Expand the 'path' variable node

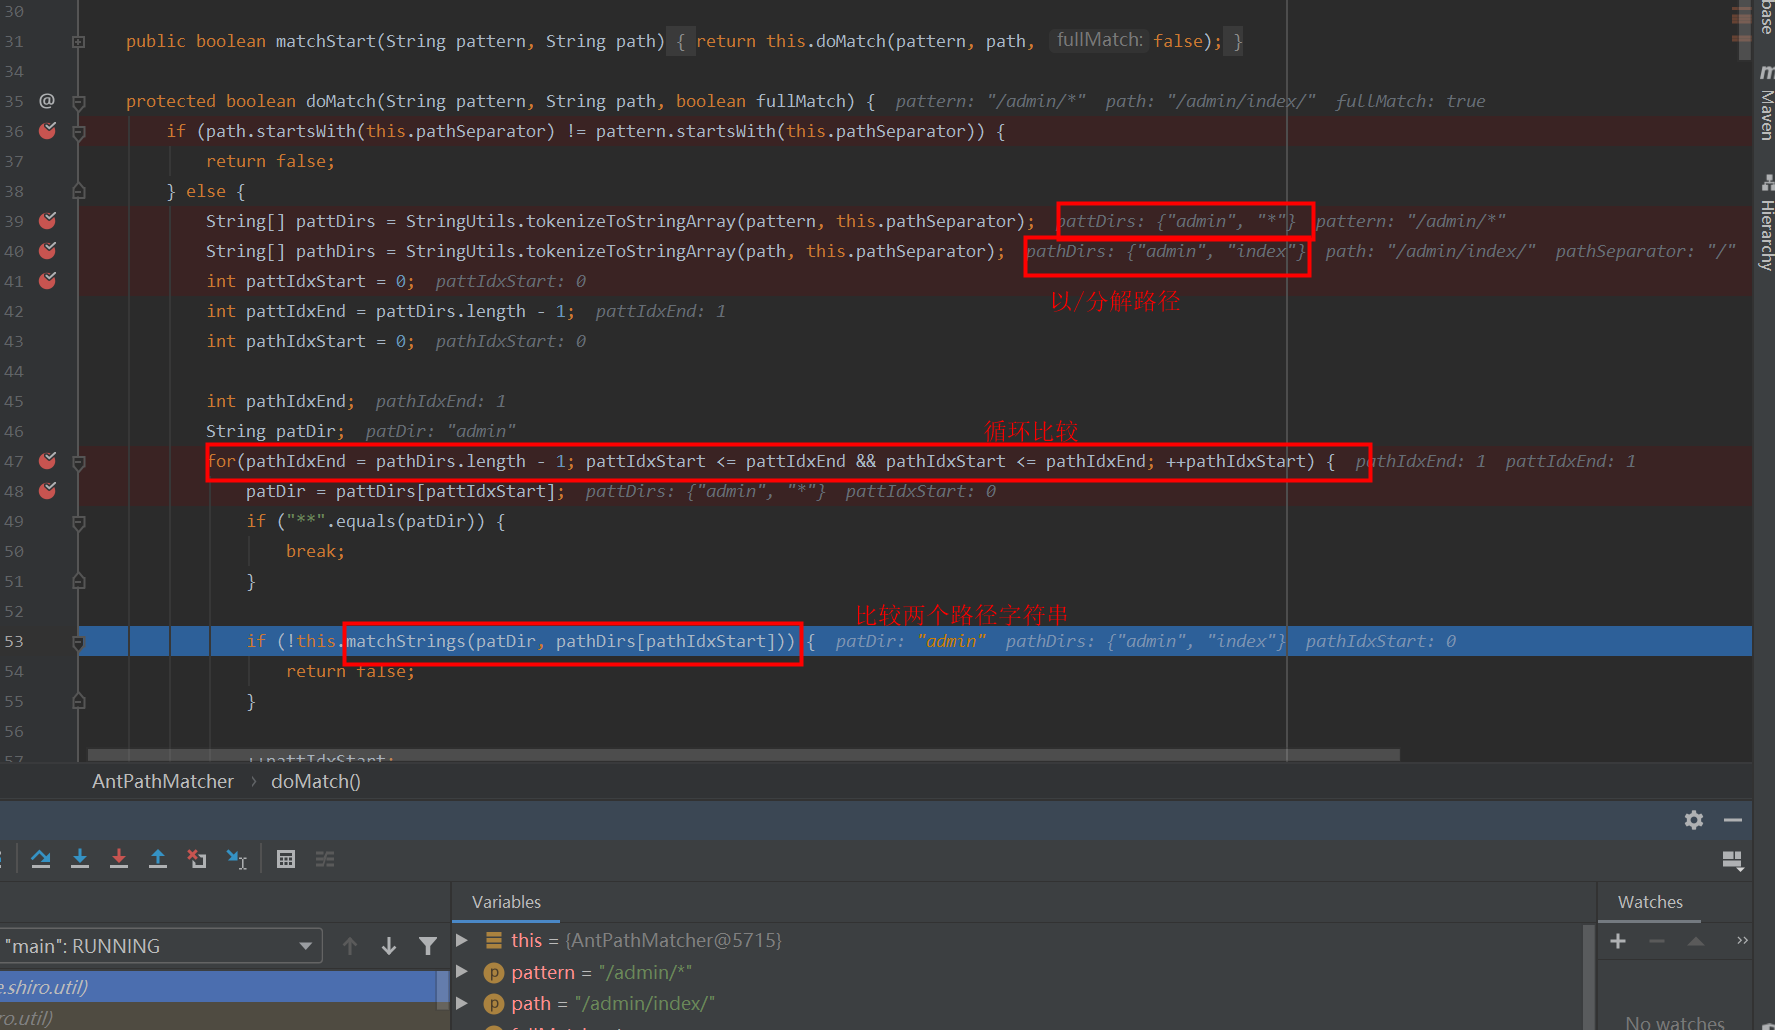coord(462,1002)
